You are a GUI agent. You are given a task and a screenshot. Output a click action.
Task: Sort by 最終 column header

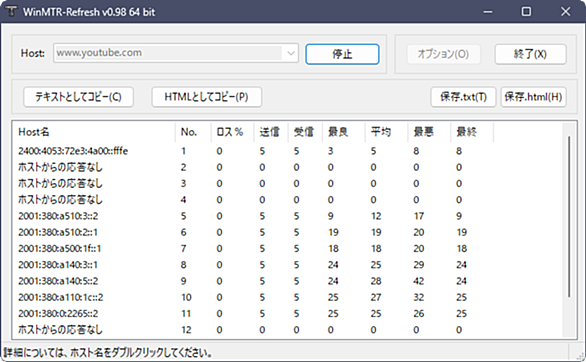pos(472,132)
